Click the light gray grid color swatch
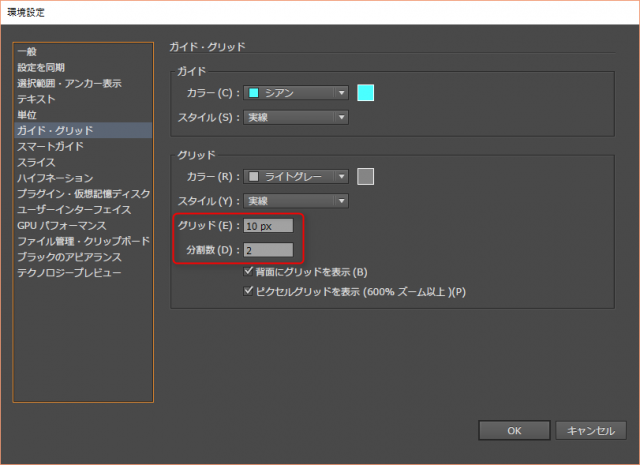Screen dimensions: 640x465 [x=365, y=177]
